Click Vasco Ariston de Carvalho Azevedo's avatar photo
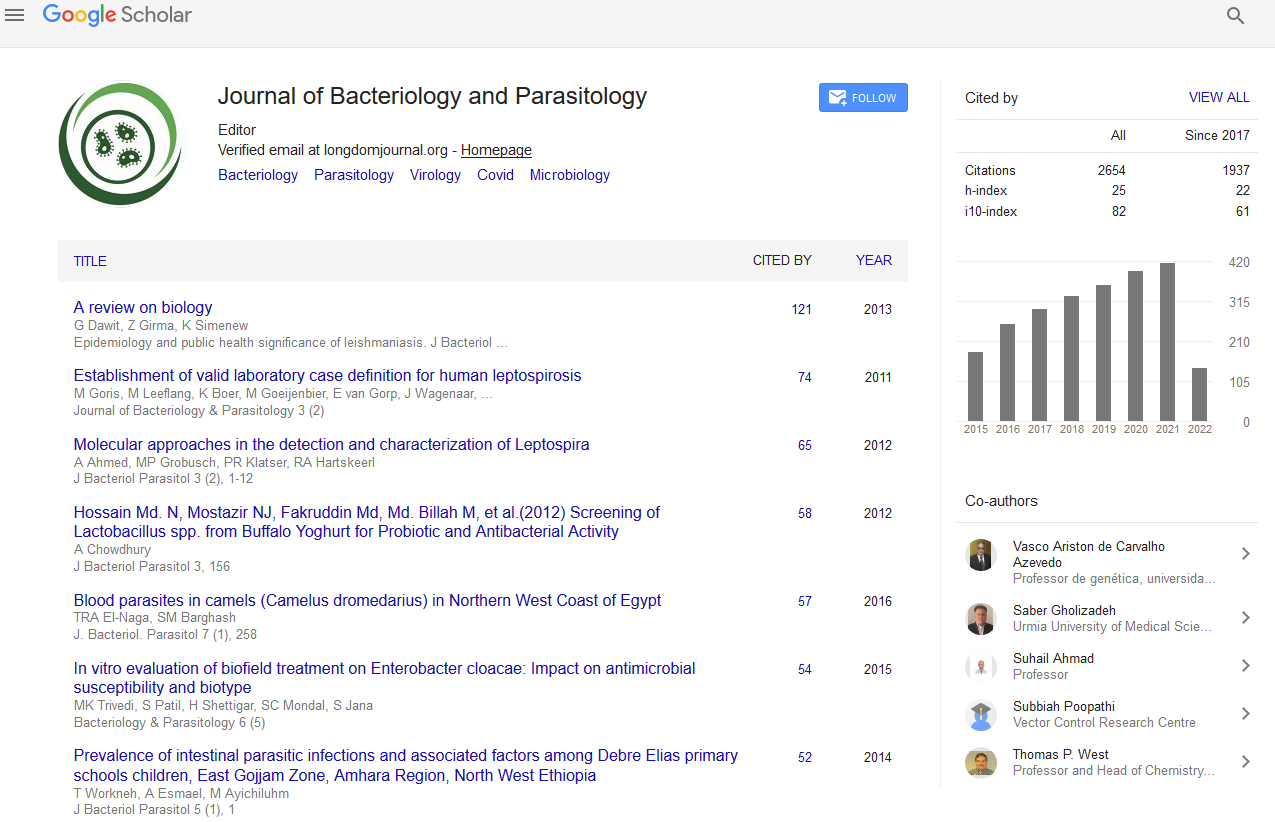The width and height of the screenshot is (1275, 822). 981,555
